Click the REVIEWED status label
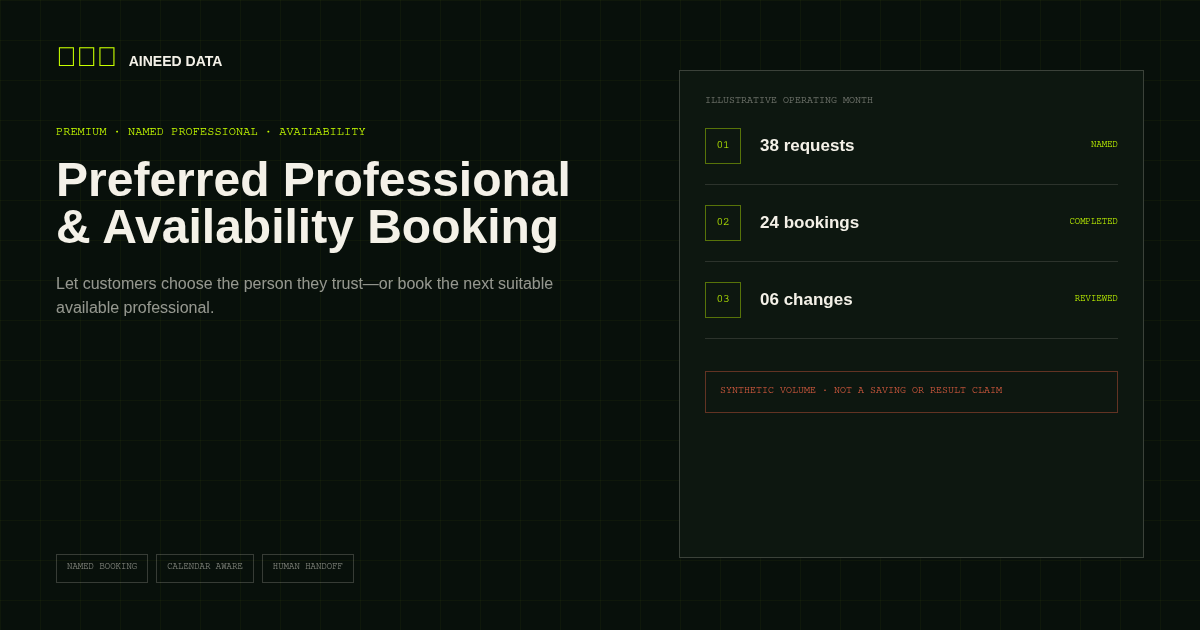The height and width of the screenshot is (630, 1200). pyautogui.click(x=1096, y=299)
